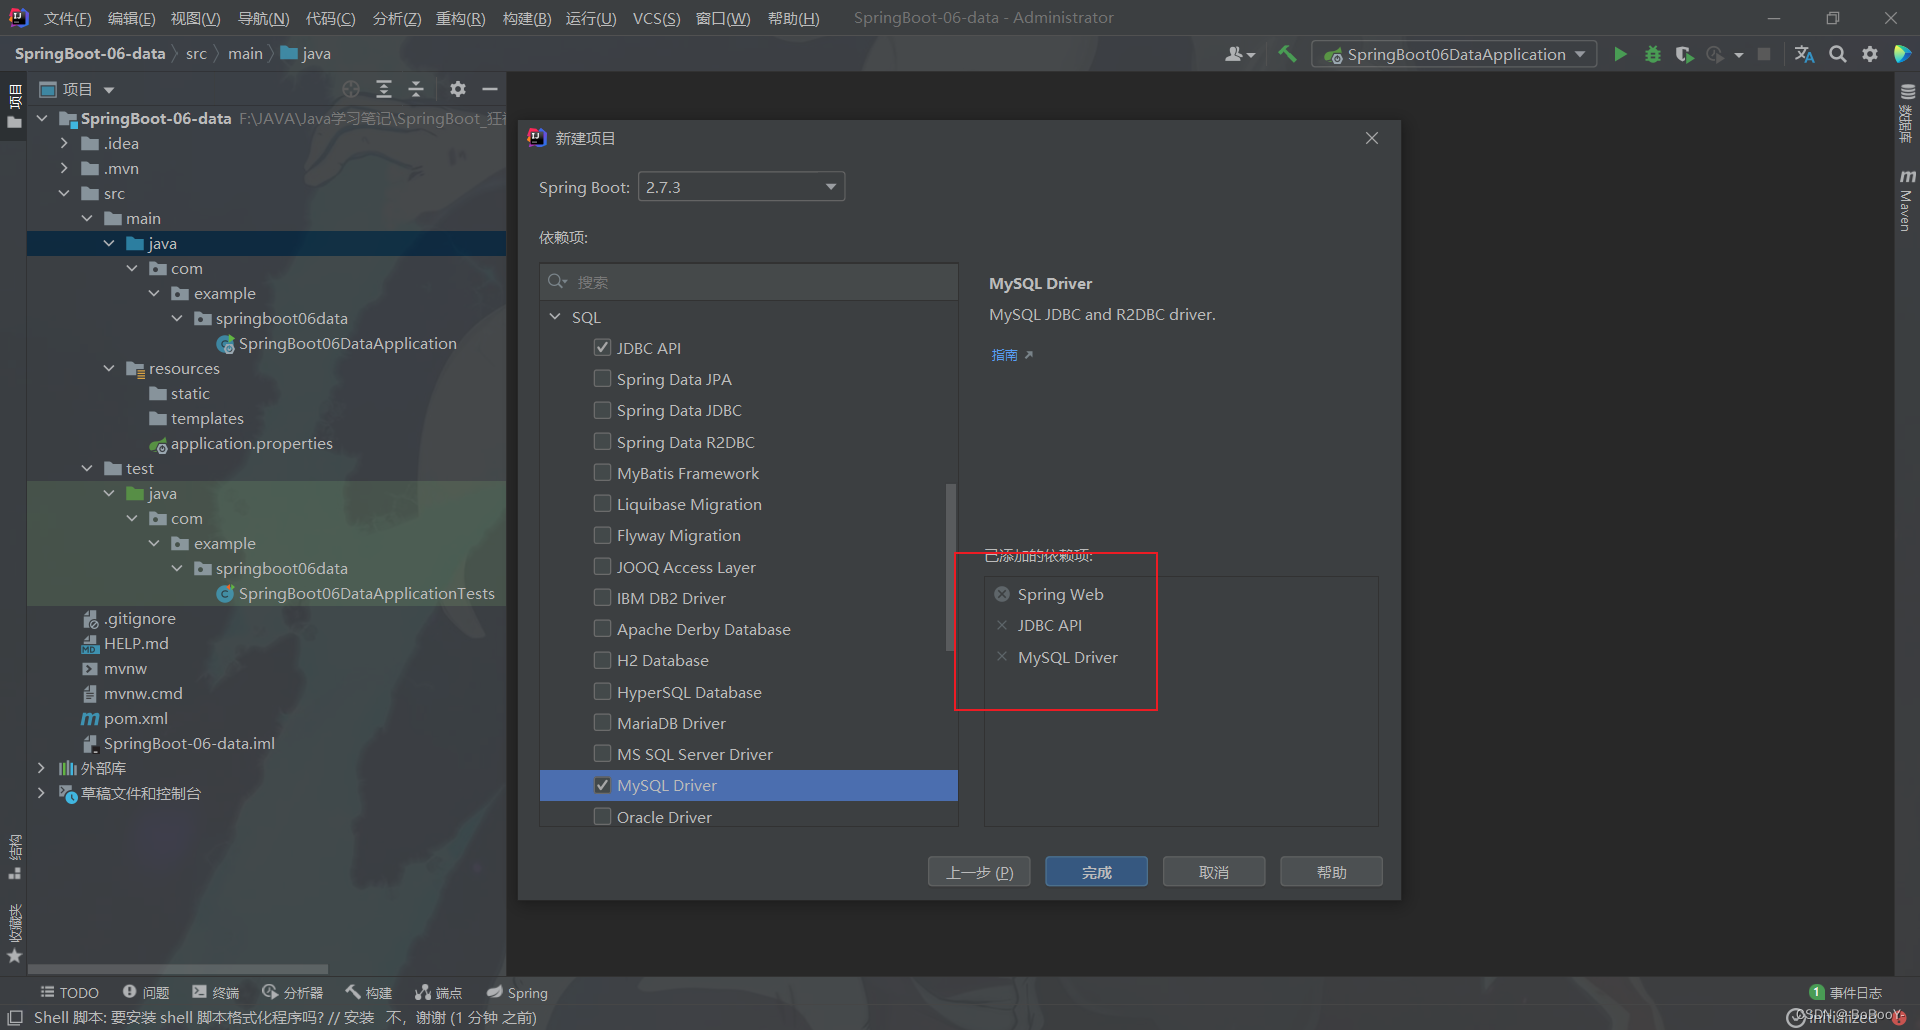This screenshot has width=1920, height=1030.
Task: Focus the dependency 搜索 field
Action: pyautogui.click(x=749, y=282)
